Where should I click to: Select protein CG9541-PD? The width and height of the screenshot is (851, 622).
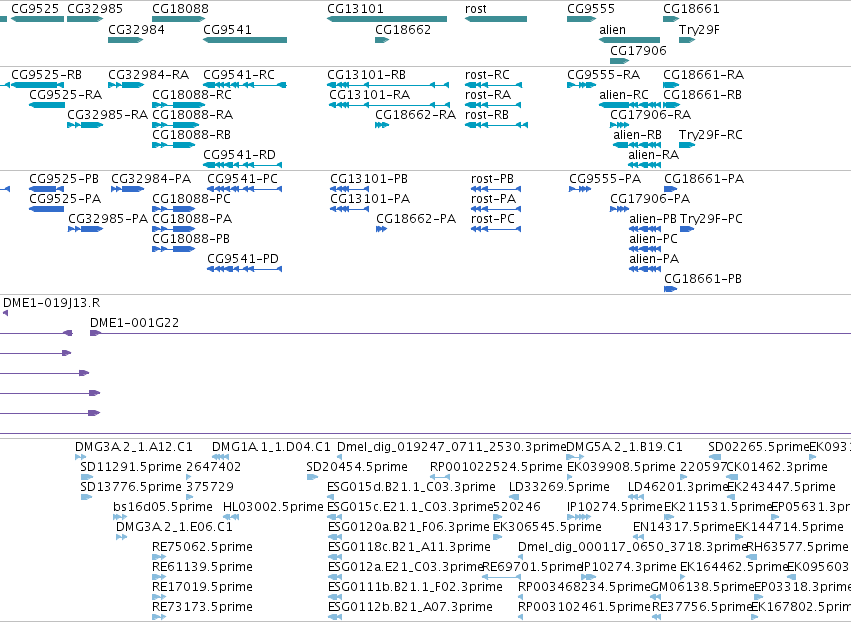pyautogui.click(x=245, y=269)
